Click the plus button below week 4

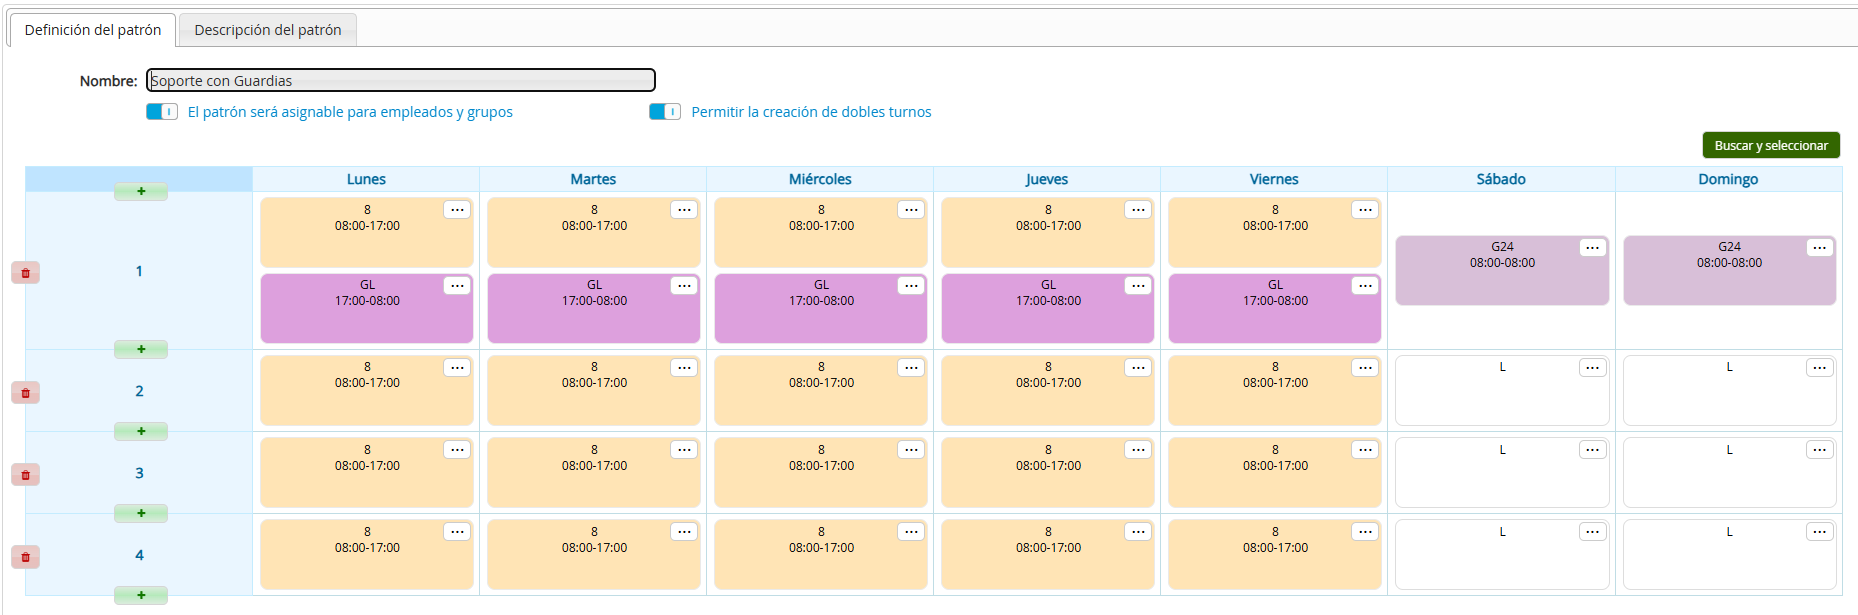coord(141,595)
